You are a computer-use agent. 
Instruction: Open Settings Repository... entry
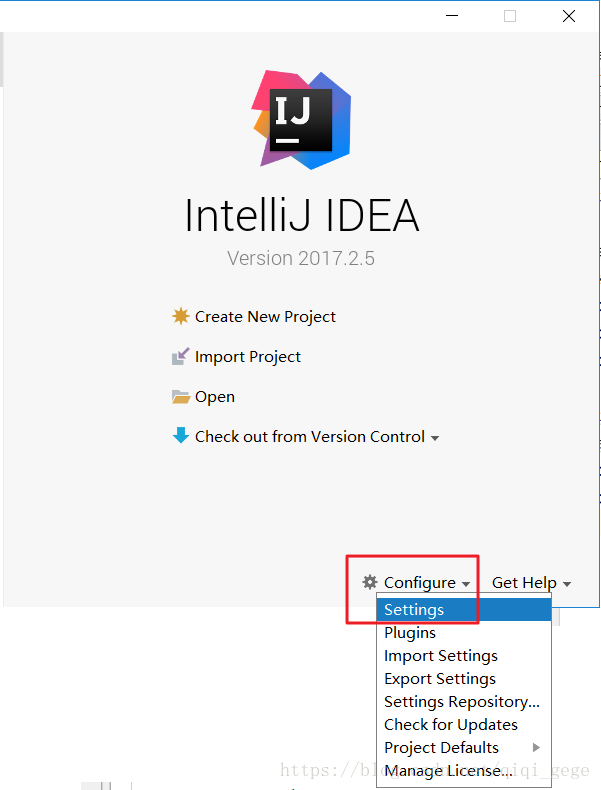pos(463,702)
